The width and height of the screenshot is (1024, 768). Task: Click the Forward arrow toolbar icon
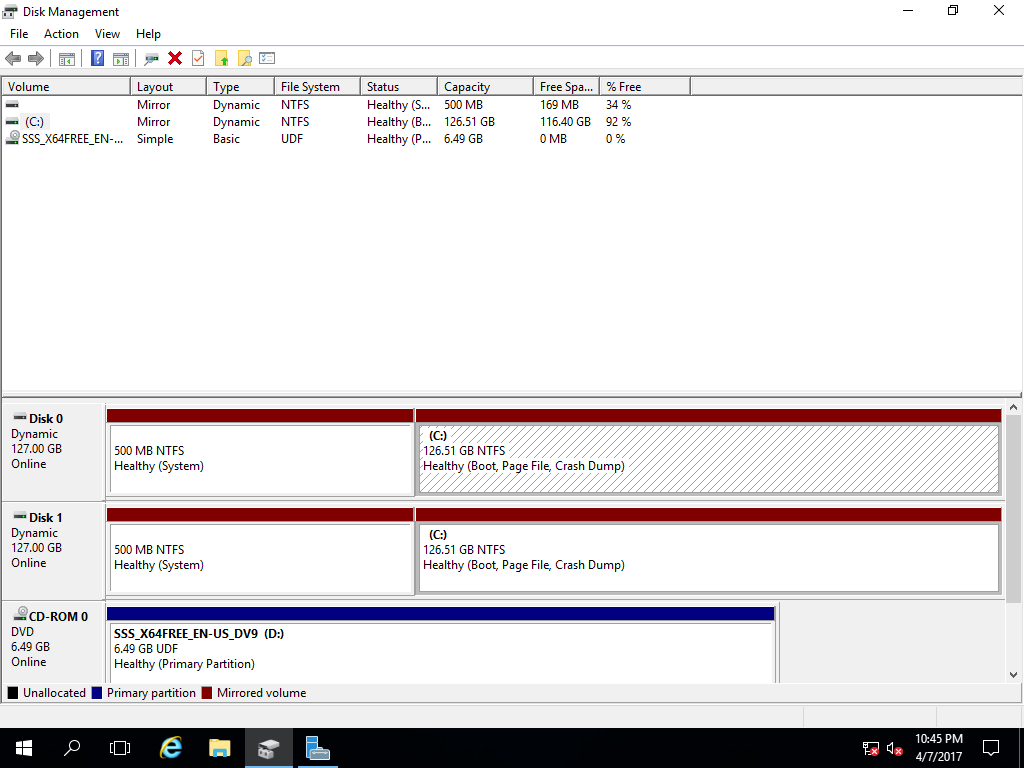(36, 59)
